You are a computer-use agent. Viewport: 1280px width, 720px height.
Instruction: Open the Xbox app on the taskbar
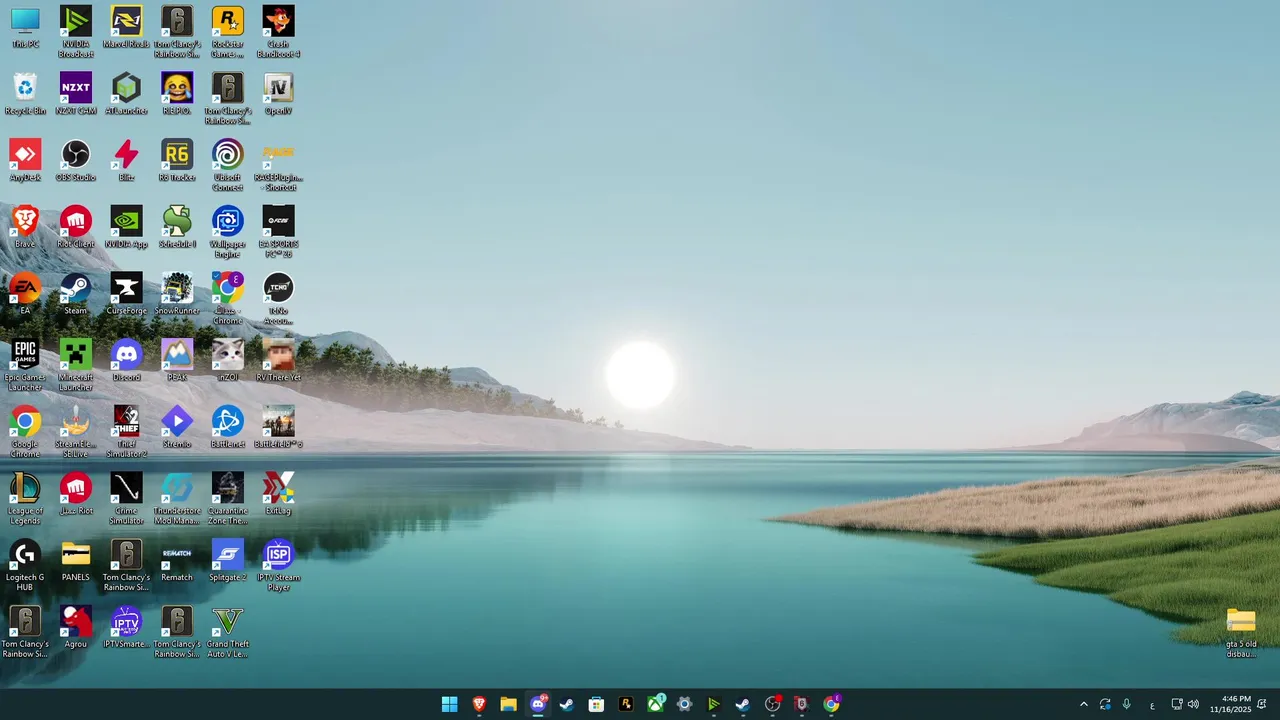tap(655, 704)
